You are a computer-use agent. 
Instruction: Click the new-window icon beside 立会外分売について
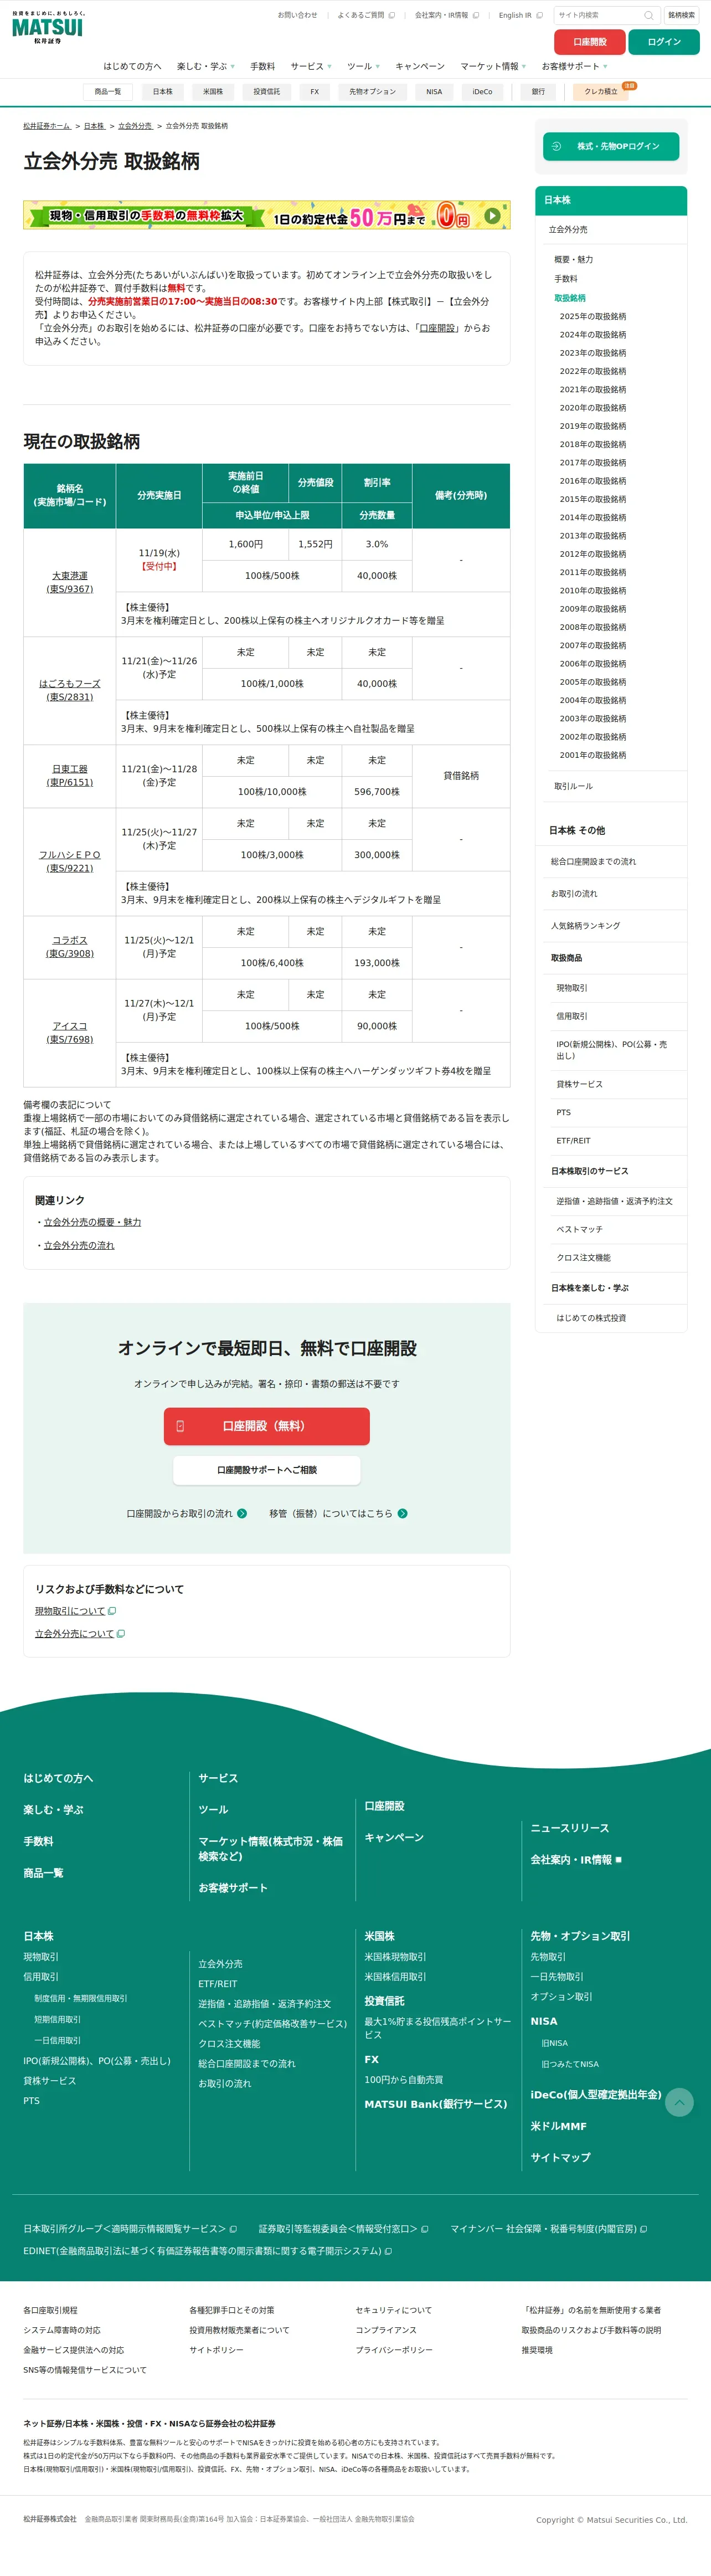click(x=121, y=1634)
